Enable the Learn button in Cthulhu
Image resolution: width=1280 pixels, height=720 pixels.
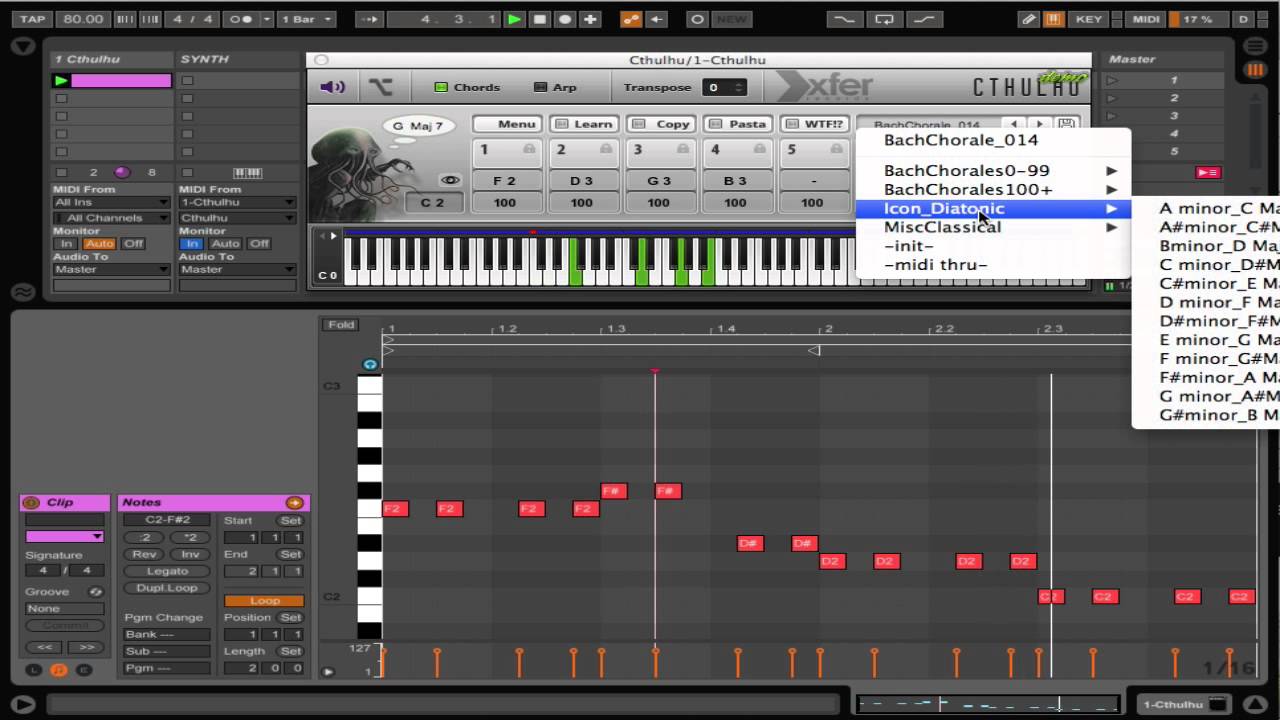pos(583,124)
